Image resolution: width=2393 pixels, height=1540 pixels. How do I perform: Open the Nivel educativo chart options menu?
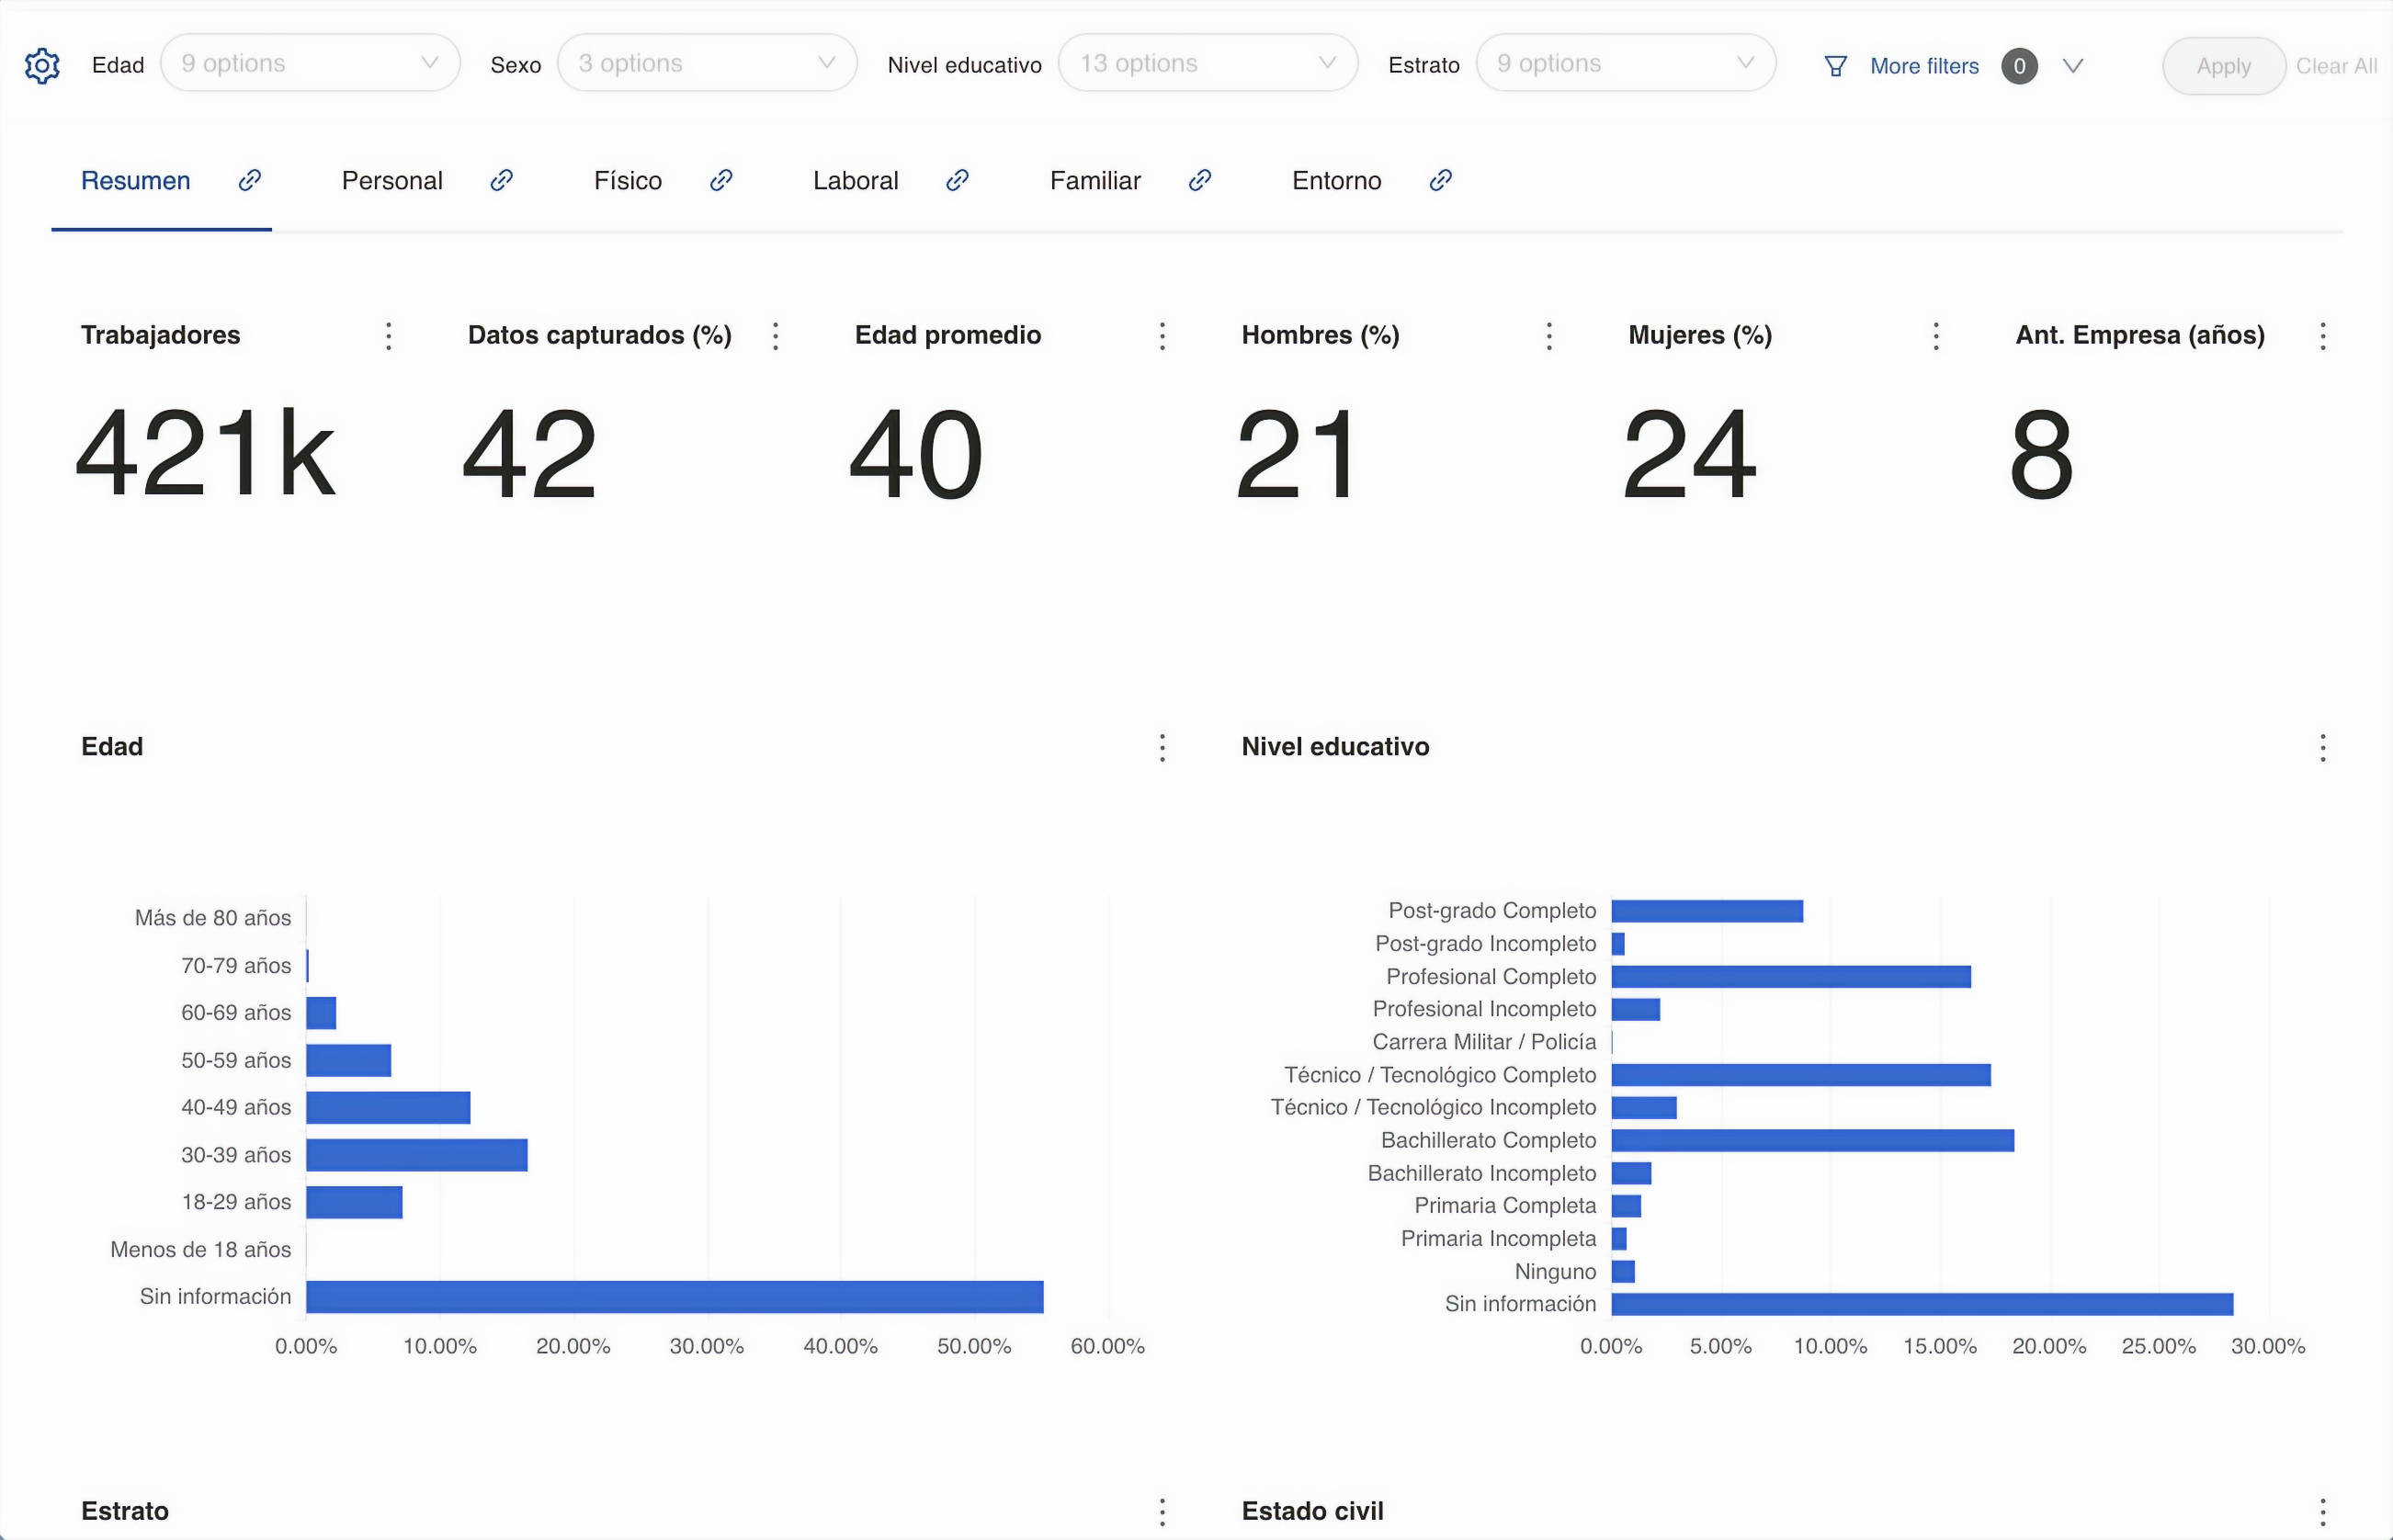coord(2323,748)
